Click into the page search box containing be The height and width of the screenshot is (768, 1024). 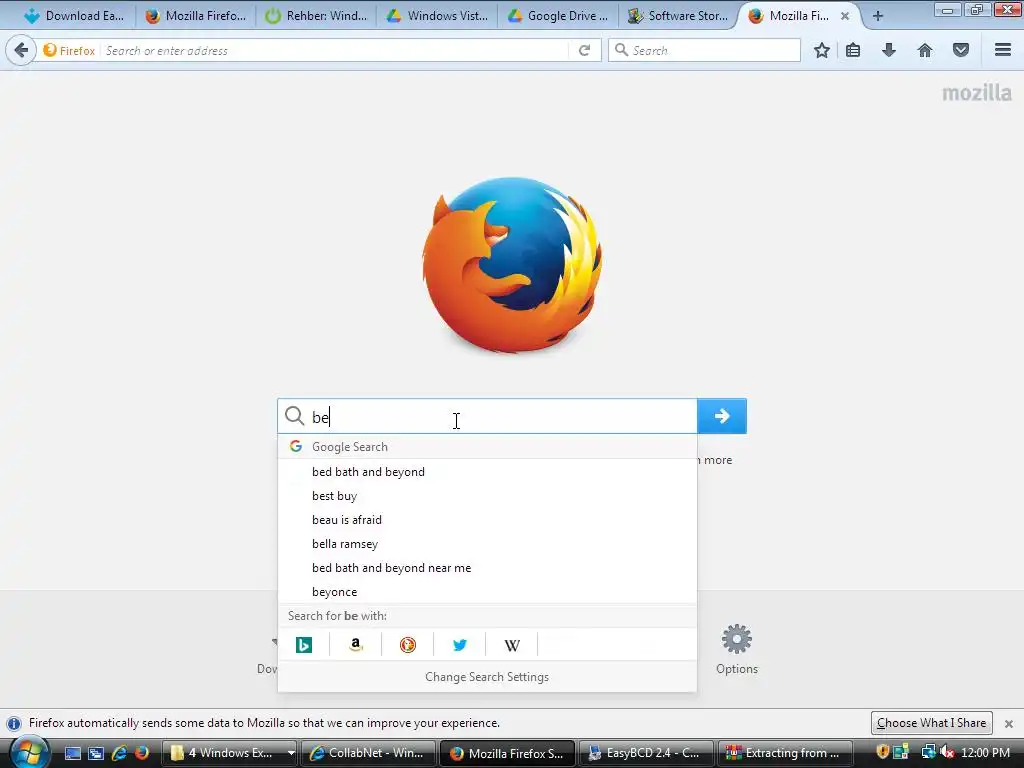tap(487, 416)
